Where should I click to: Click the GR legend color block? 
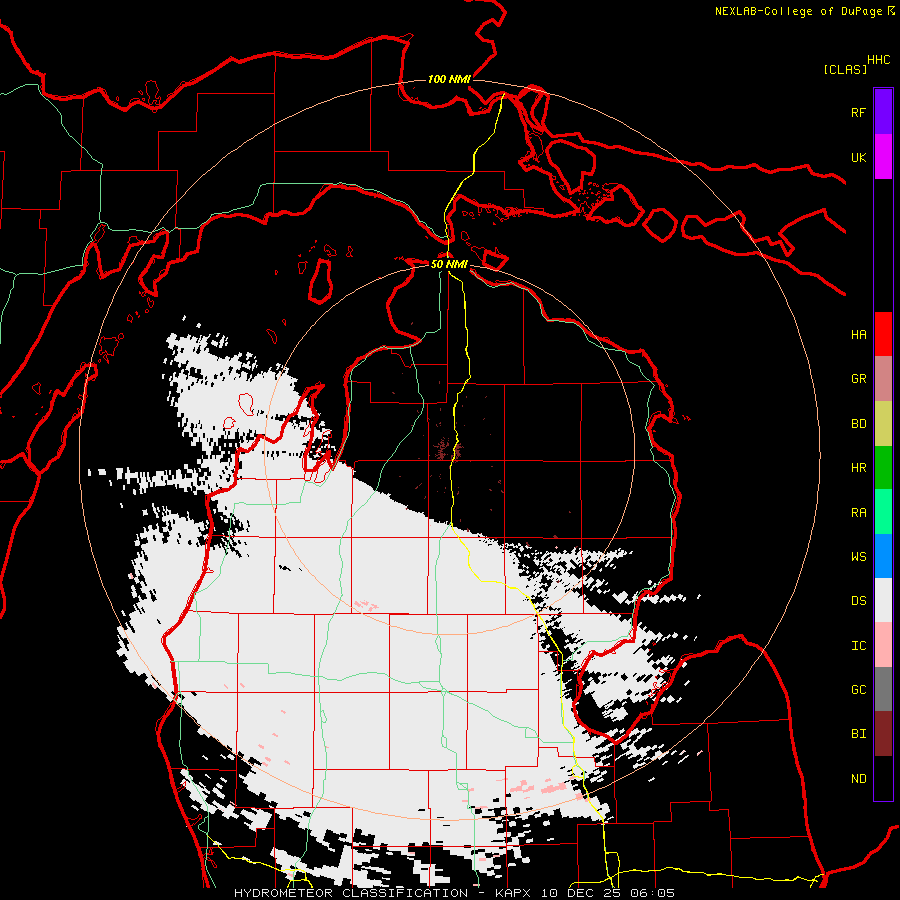tap(883, 378)
